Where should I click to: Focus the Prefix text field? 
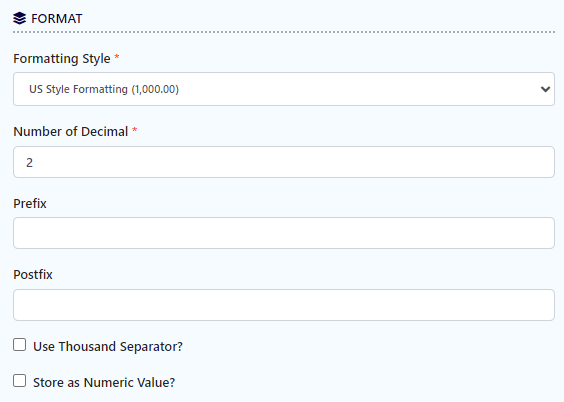[284, 233]
